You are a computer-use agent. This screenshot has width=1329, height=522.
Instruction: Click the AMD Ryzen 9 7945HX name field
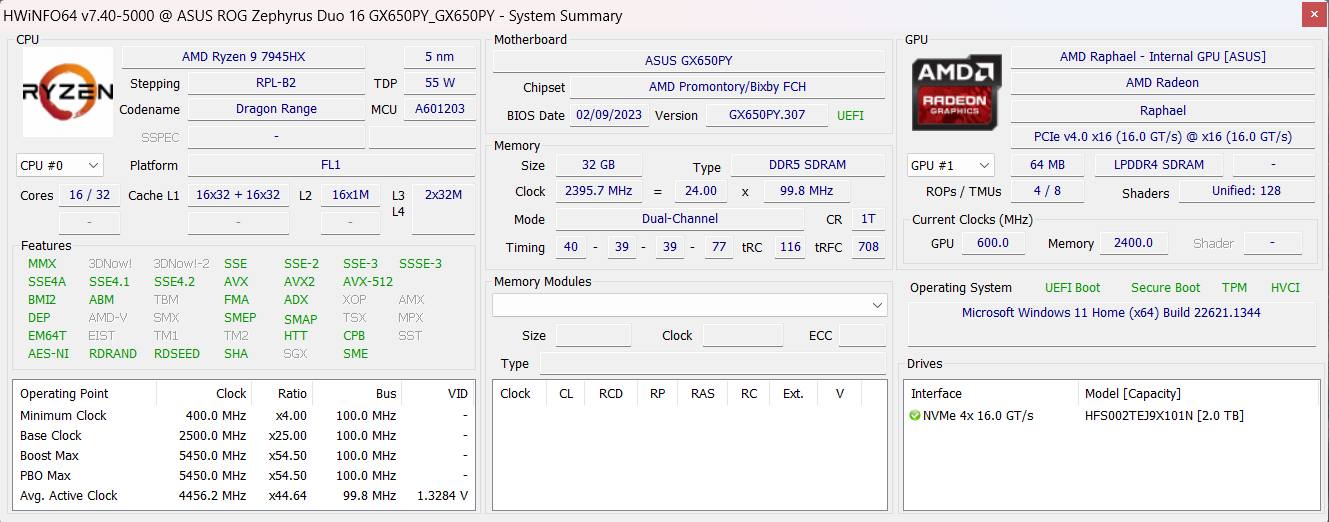point(243,57)
